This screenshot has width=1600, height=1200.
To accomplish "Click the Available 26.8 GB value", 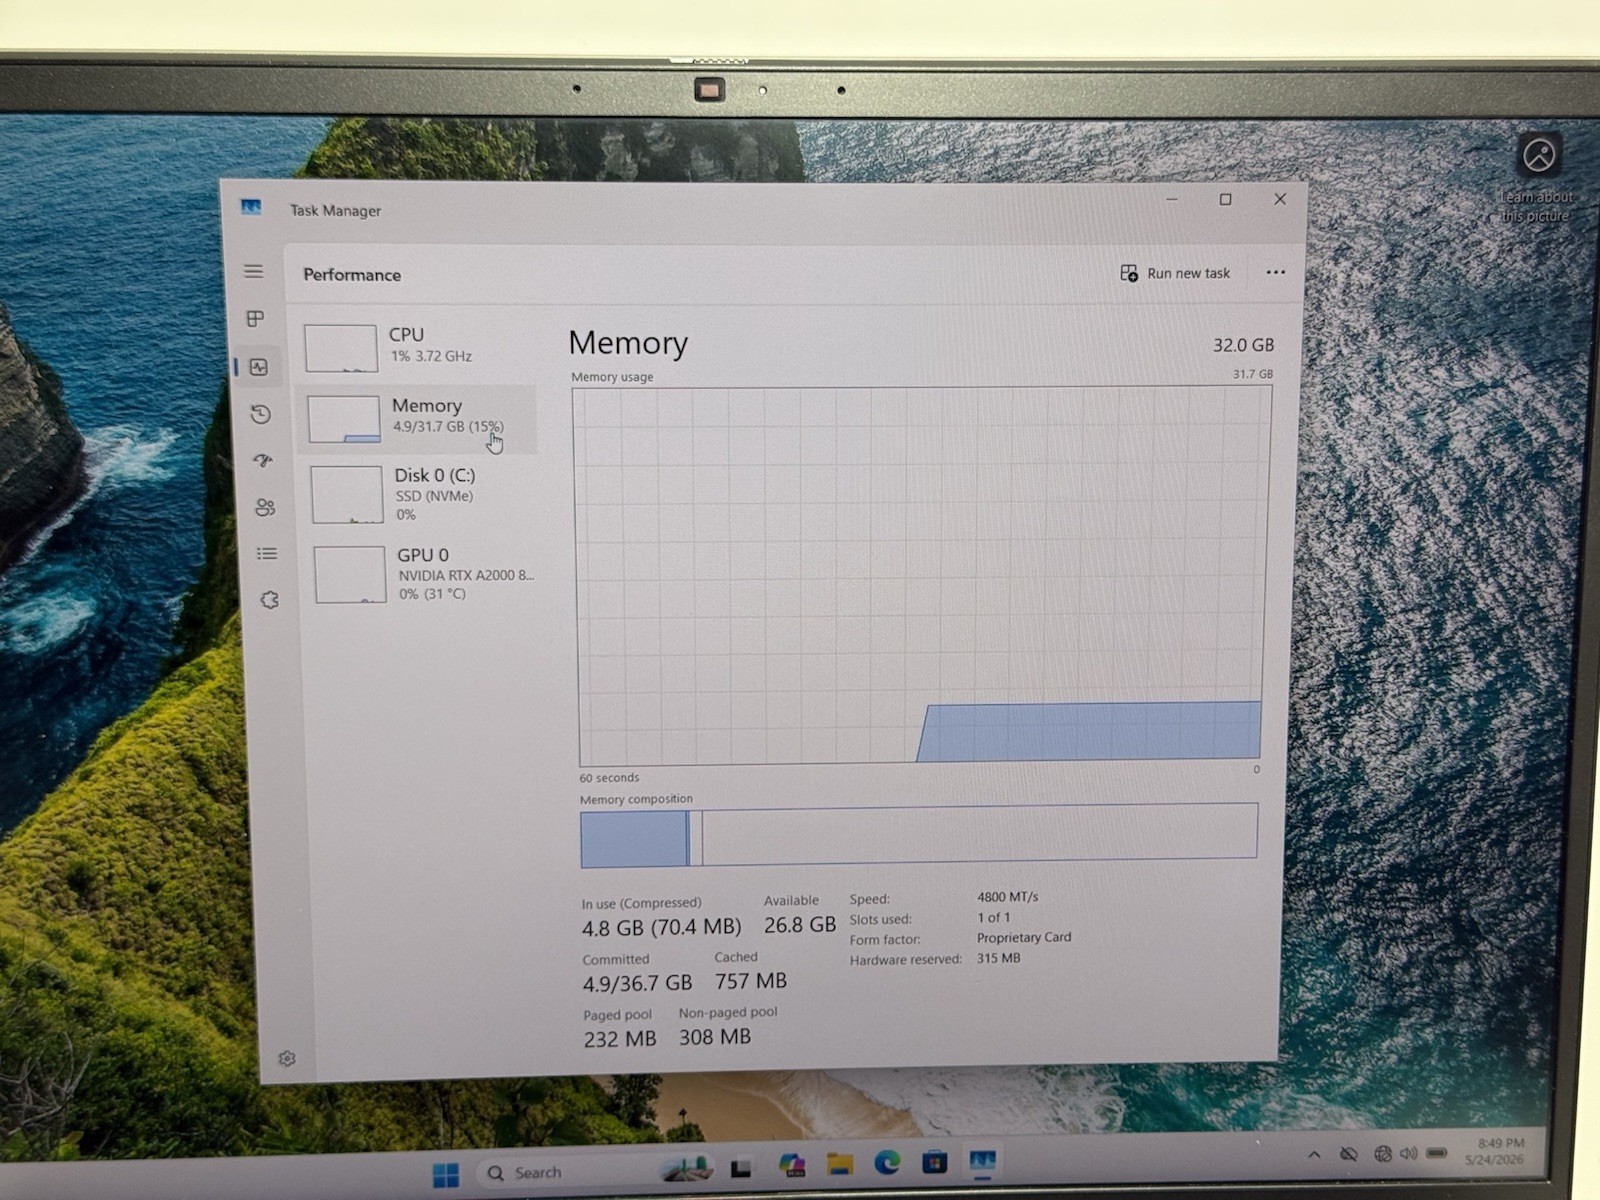I will coord(800,925).
